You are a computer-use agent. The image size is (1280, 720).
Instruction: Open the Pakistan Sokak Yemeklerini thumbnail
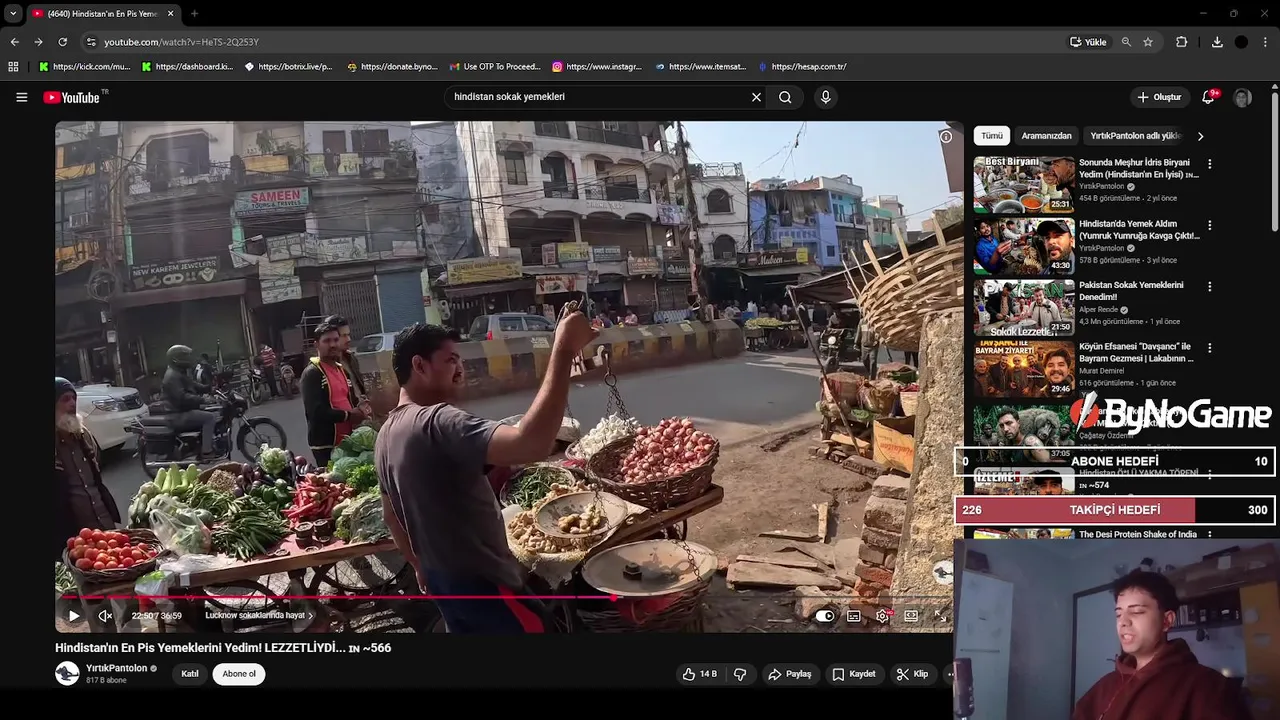tap(1024, 308)
